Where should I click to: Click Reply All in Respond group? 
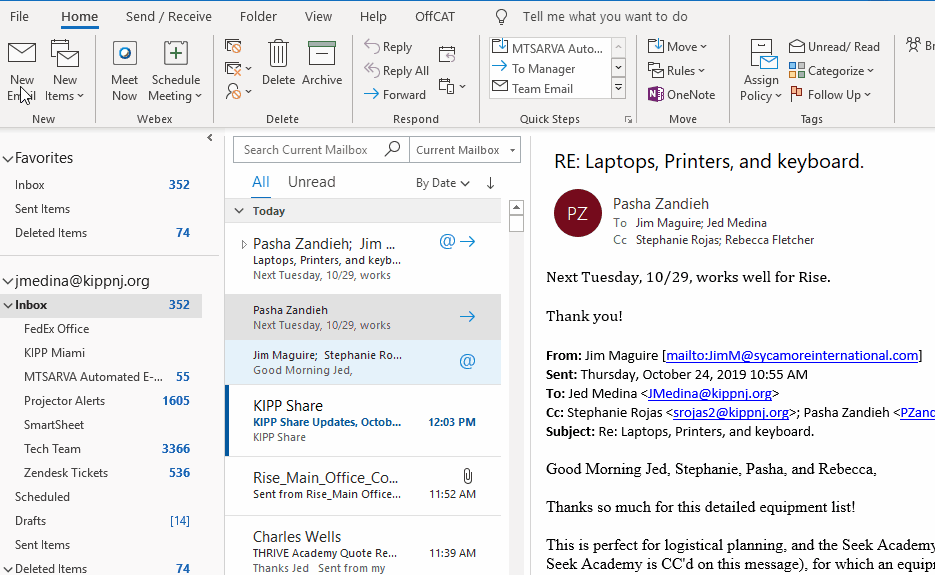397,70
